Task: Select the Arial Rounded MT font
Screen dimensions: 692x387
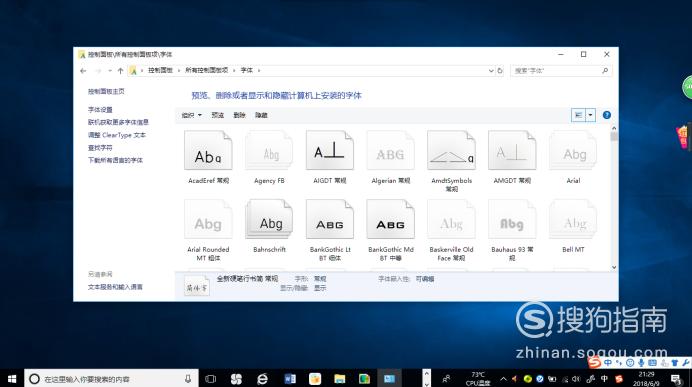Action: tap(208, 230)
